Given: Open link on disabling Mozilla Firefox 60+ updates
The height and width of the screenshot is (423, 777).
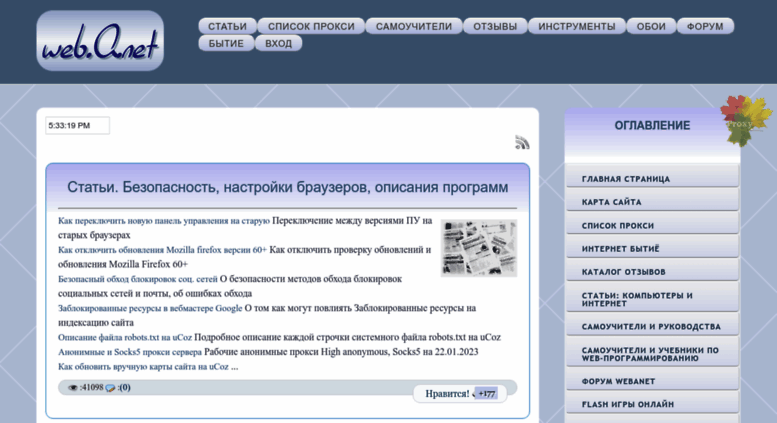Looking at the screenshot, I should point(163,250).
